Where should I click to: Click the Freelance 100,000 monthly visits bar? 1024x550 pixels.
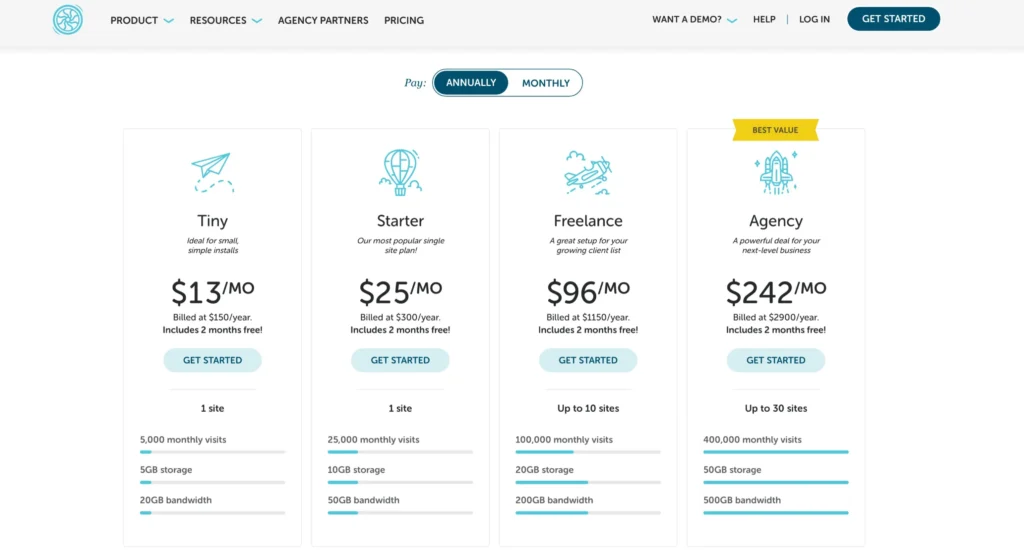587,452
